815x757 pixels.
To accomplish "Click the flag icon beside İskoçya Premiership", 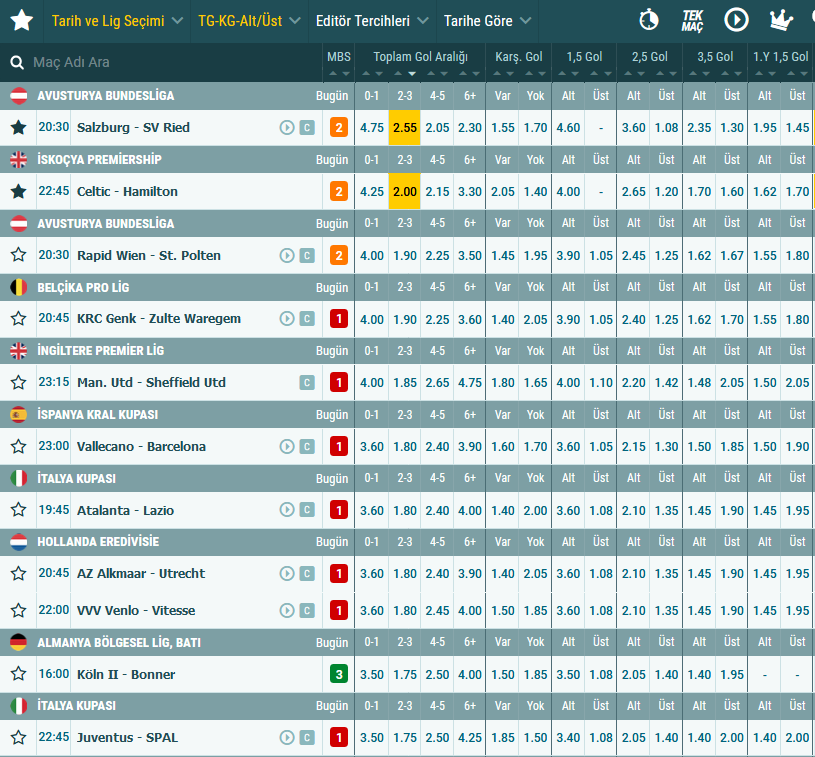I will 19,160.
